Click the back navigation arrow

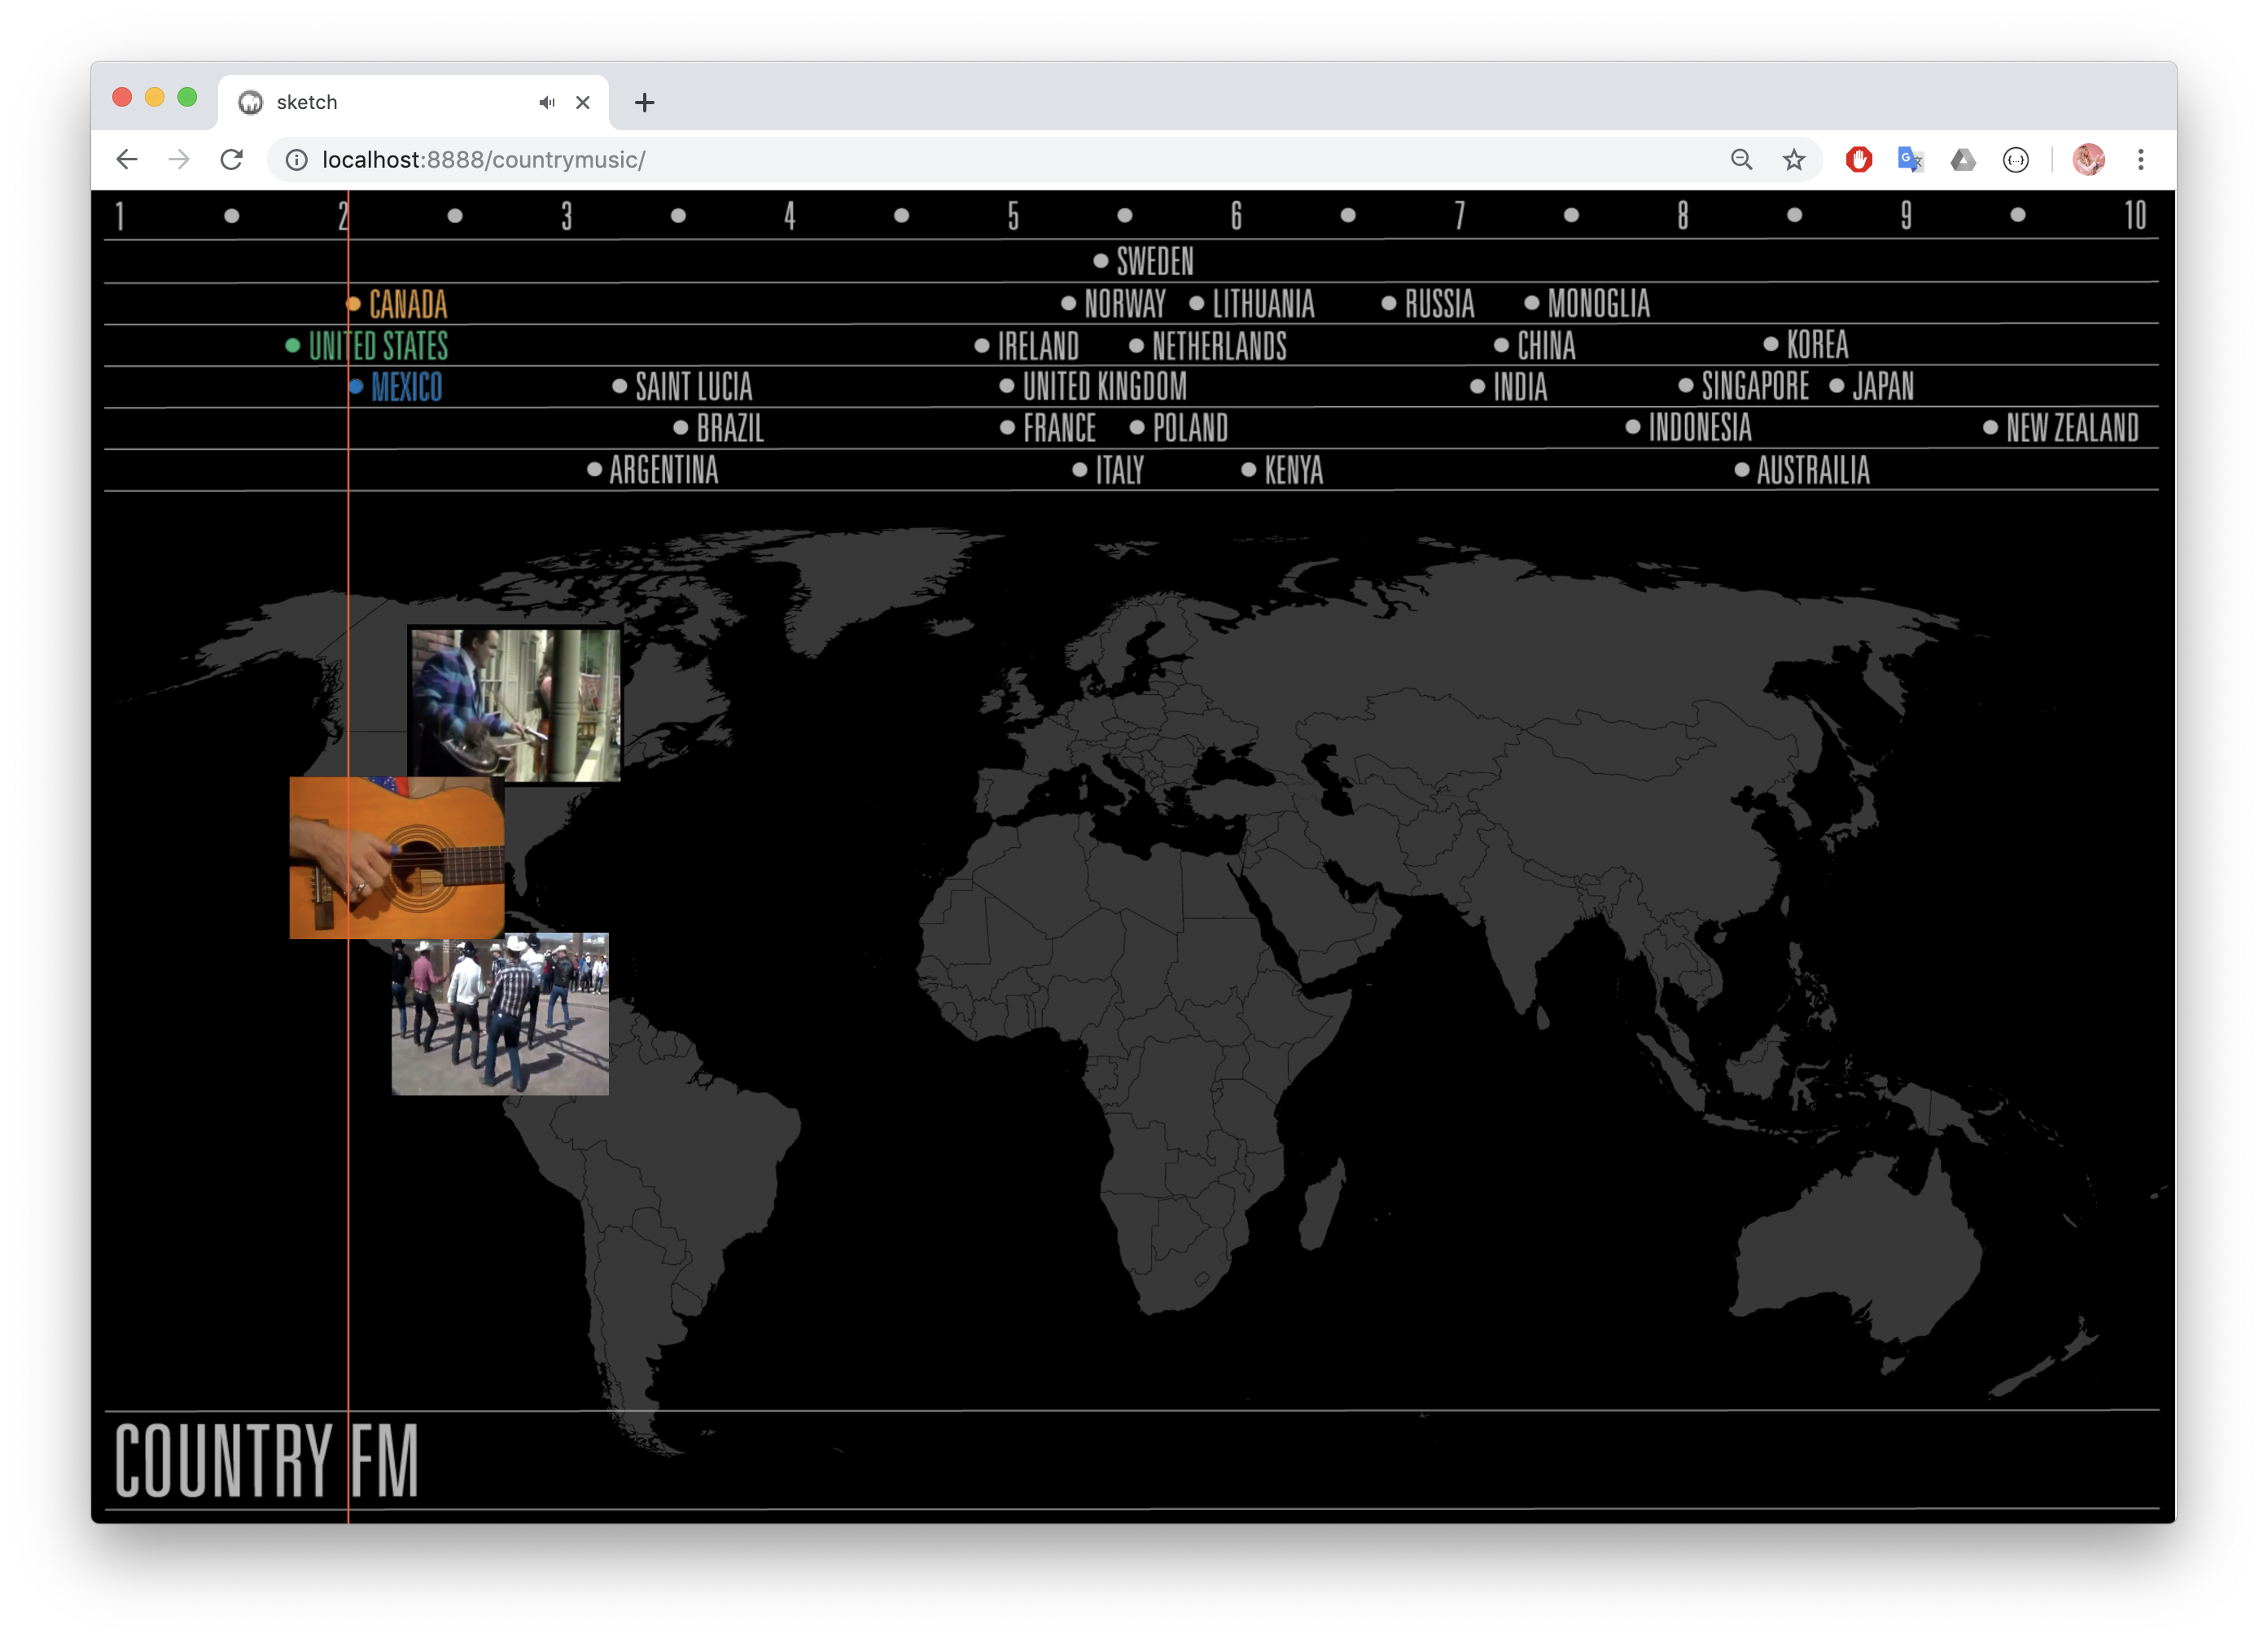[x=126, y=160]
